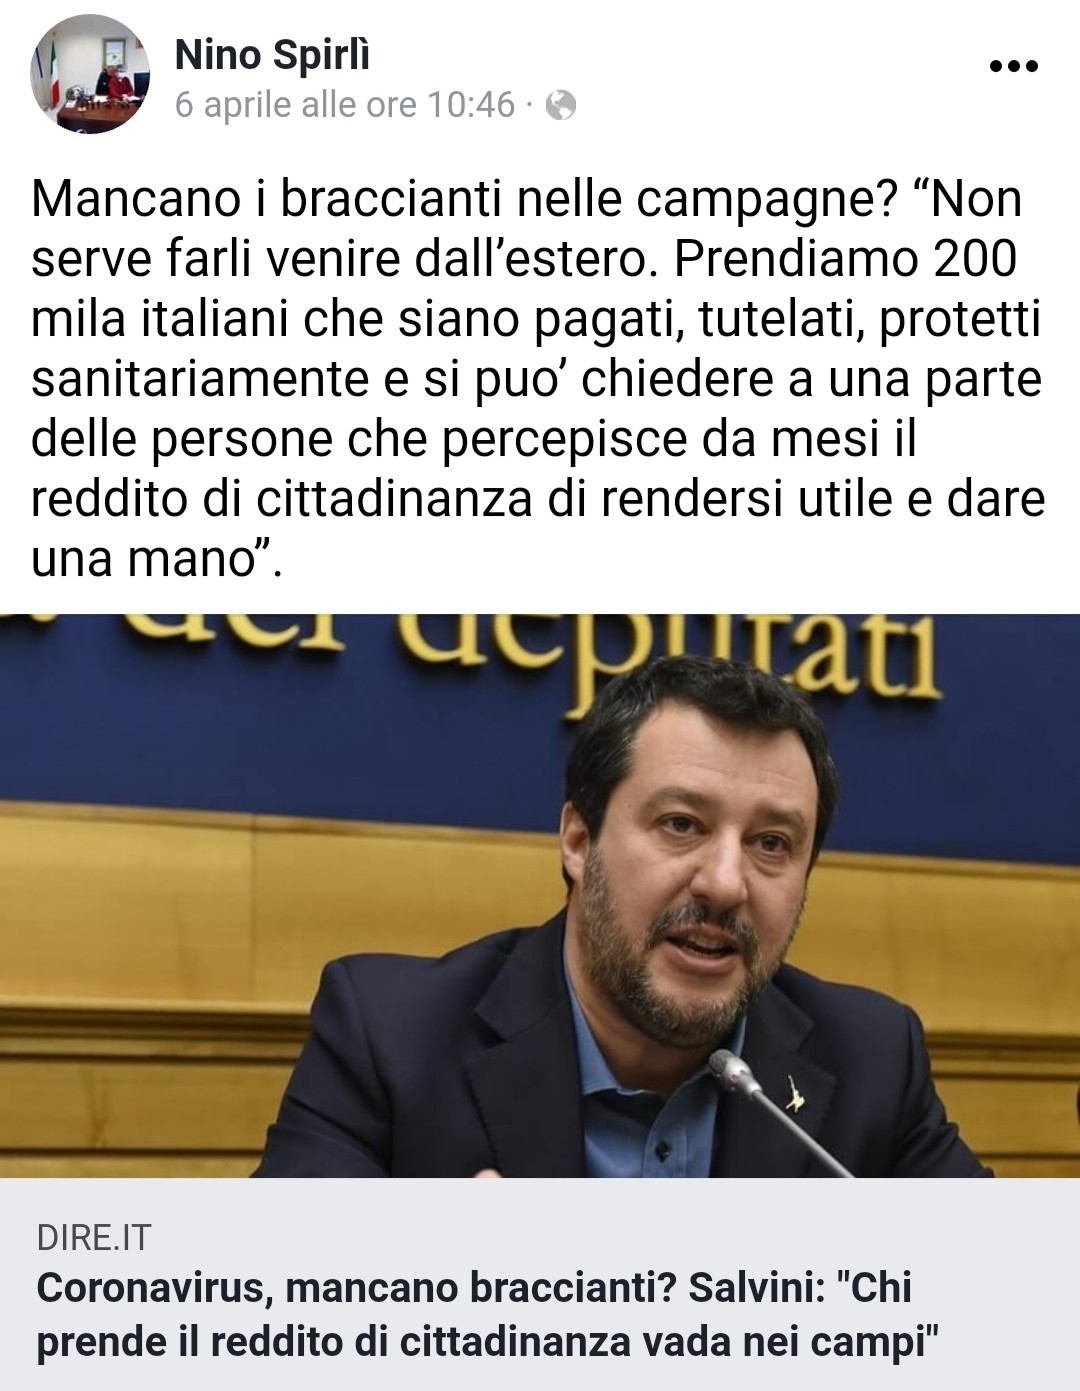
Task: Click the text "reddito di cittadinanza di rendersi utile"
Action: (463, 499)
